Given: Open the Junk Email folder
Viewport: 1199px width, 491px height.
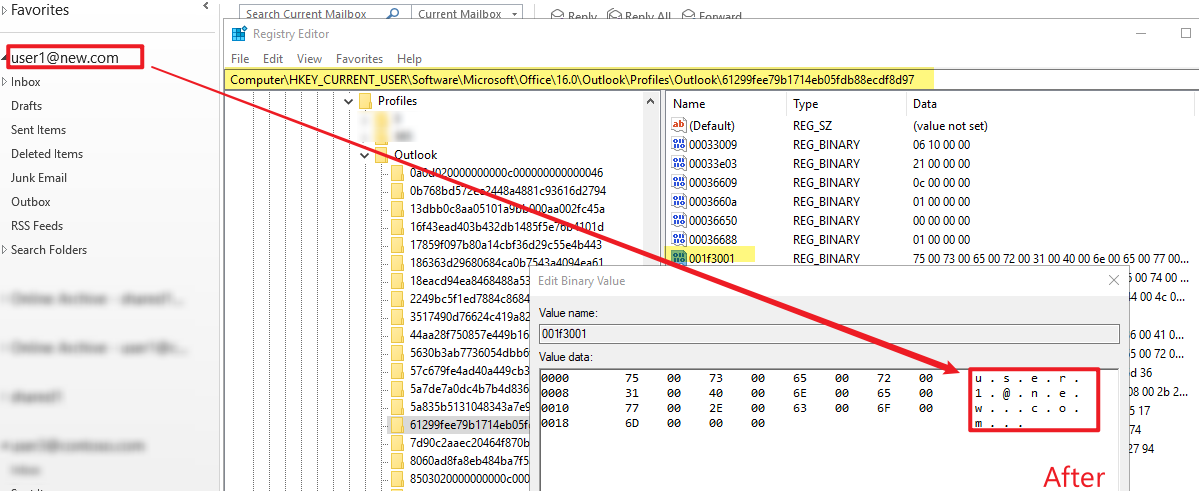Looking at the screenshot, I should 39,177.
